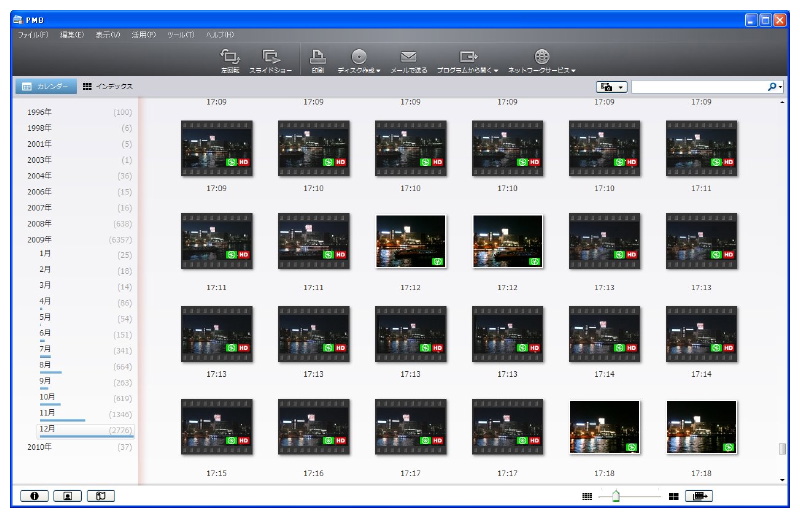Open the help (ヘルプ) menu

tap(219, 35)
